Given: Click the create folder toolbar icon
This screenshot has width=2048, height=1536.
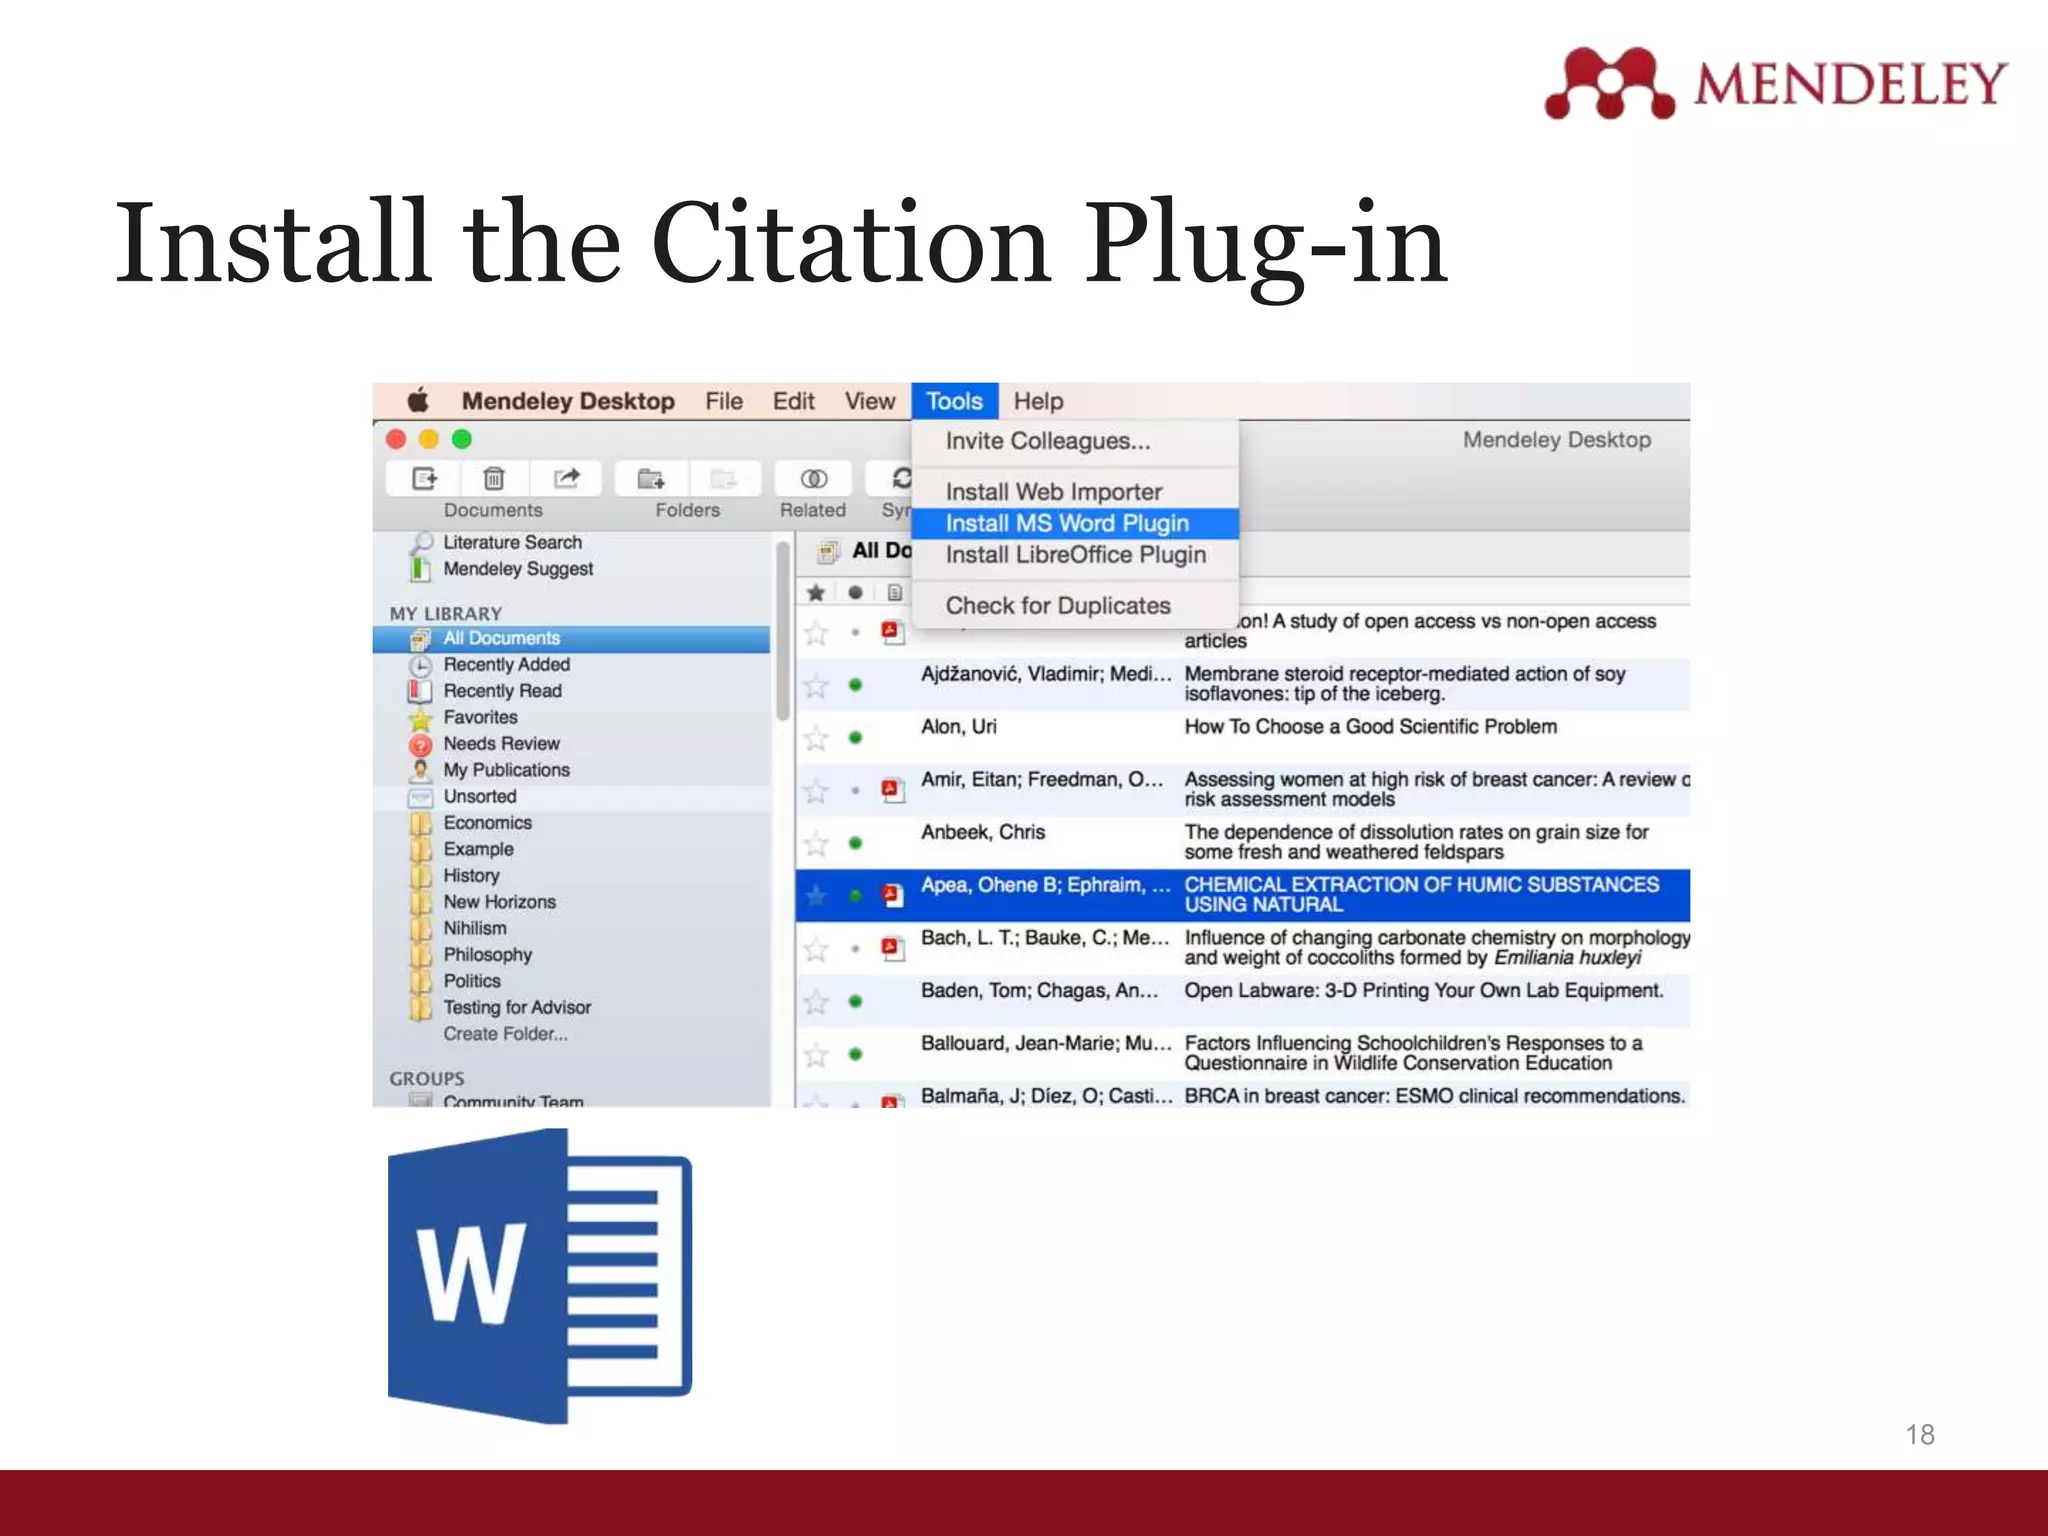Looking at the screenshot, I should point(650,479).
